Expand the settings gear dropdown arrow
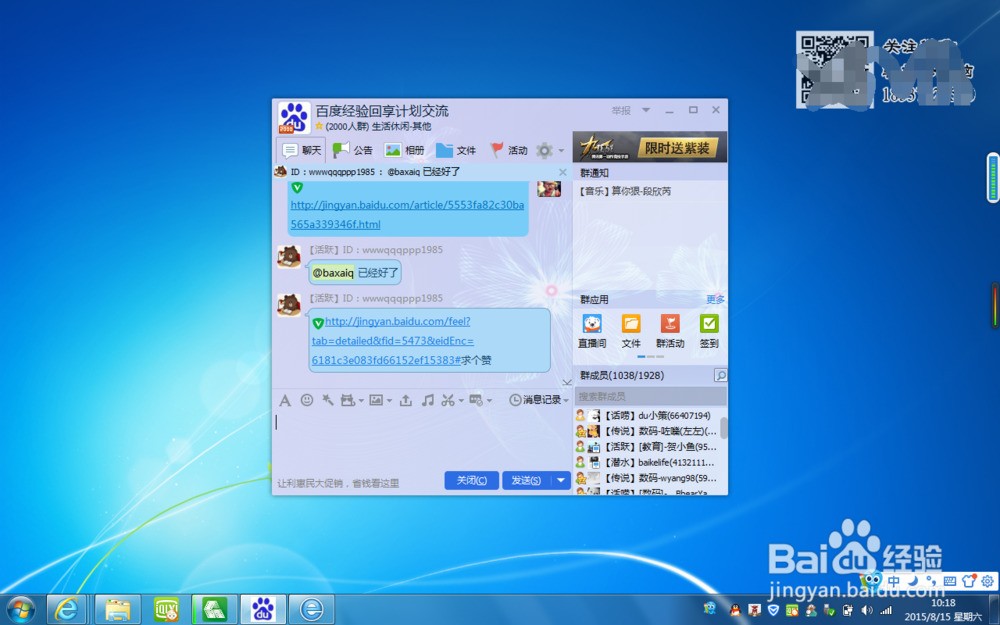The image size is (1000, 625). pos(561,151)
